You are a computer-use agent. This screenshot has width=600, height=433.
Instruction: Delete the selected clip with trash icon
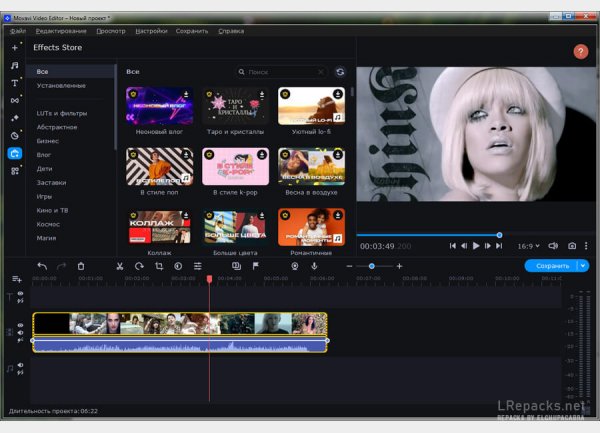tap(81, 266)
